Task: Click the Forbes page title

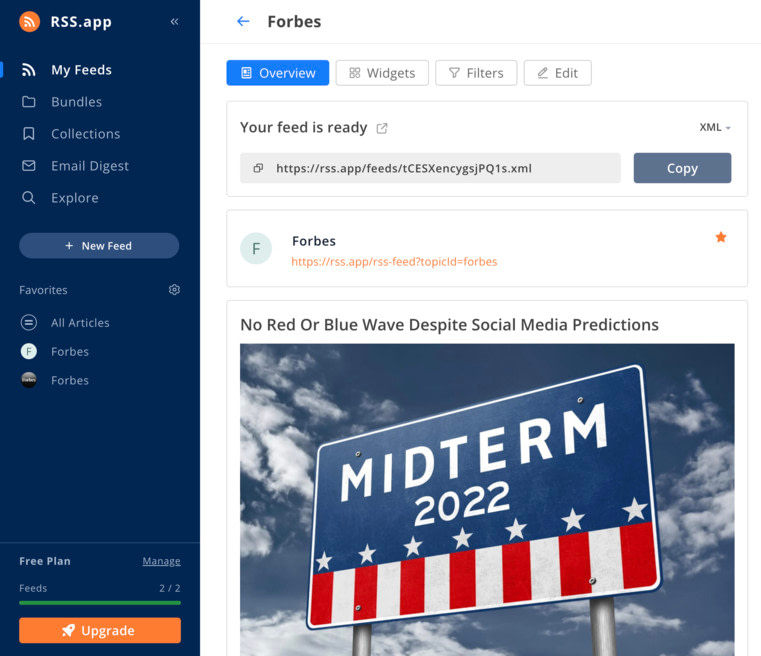Action: [294, 21]
